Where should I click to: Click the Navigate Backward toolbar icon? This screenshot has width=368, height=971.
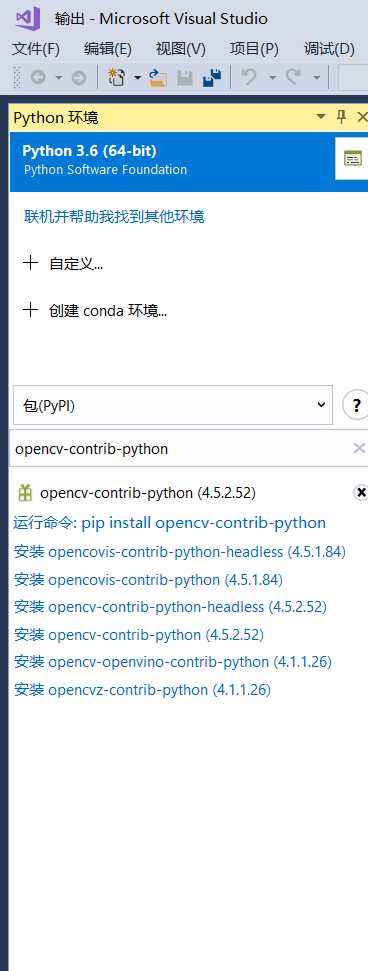[x=38, y=78]
